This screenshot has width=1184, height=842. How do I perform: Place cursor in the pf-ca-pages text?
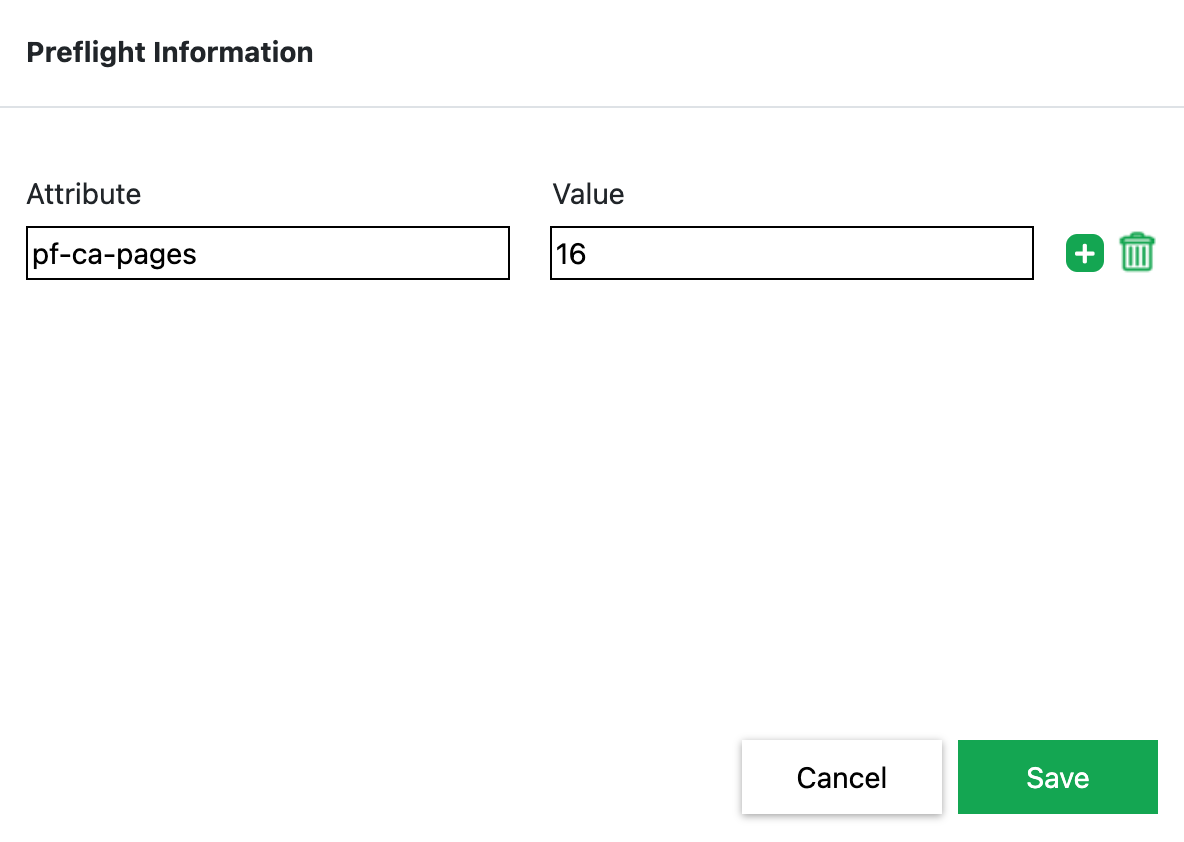(114, 254)
